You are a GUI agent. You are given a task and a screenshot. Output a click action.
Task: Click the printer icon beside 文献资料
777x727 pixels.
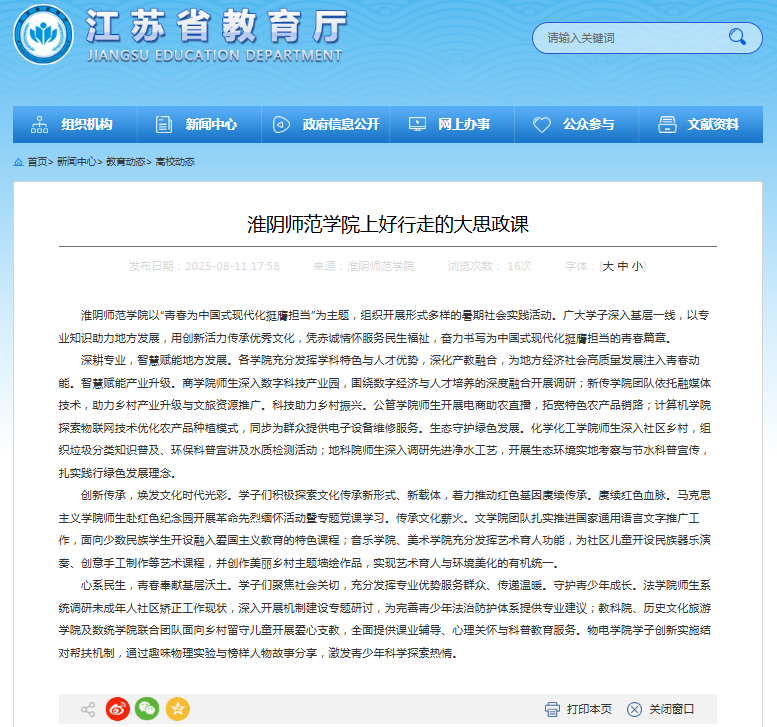point(667,124)
